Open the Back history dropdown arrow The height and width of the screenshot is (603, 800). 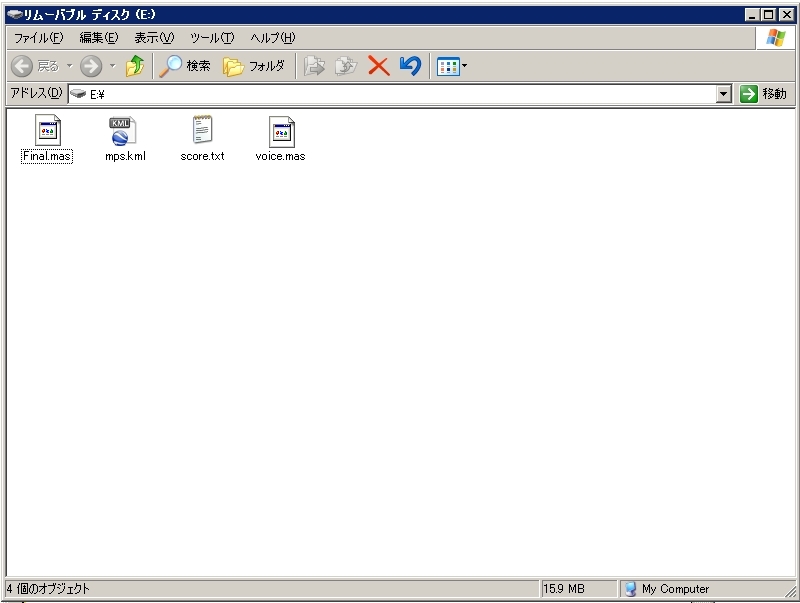[x=69, y=66]
